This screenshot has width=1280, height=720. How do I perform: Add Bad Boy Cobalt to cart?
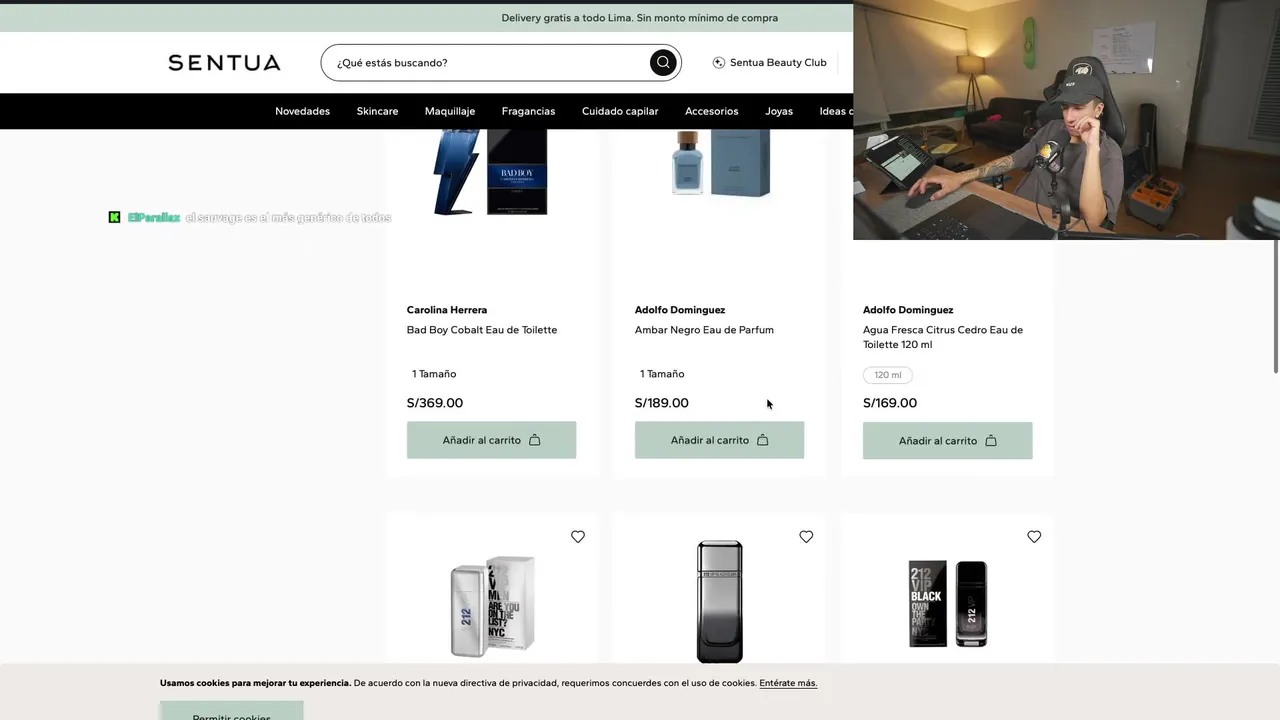(x=491, y=440)
